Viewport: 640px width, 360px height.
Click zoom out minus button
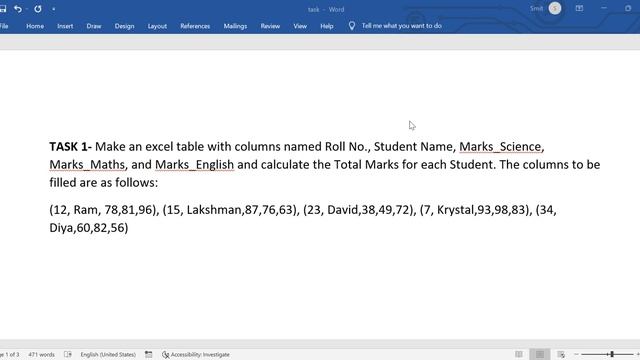(576, 354)
